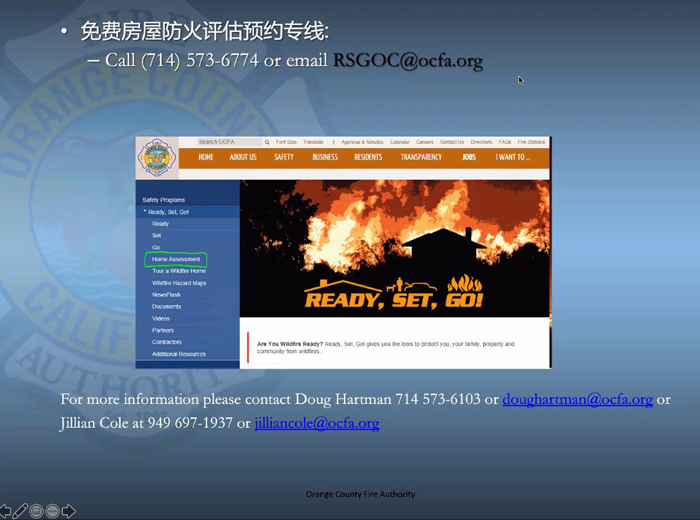
Task: Click the search magnifier icon
Action: click(267, 142)
